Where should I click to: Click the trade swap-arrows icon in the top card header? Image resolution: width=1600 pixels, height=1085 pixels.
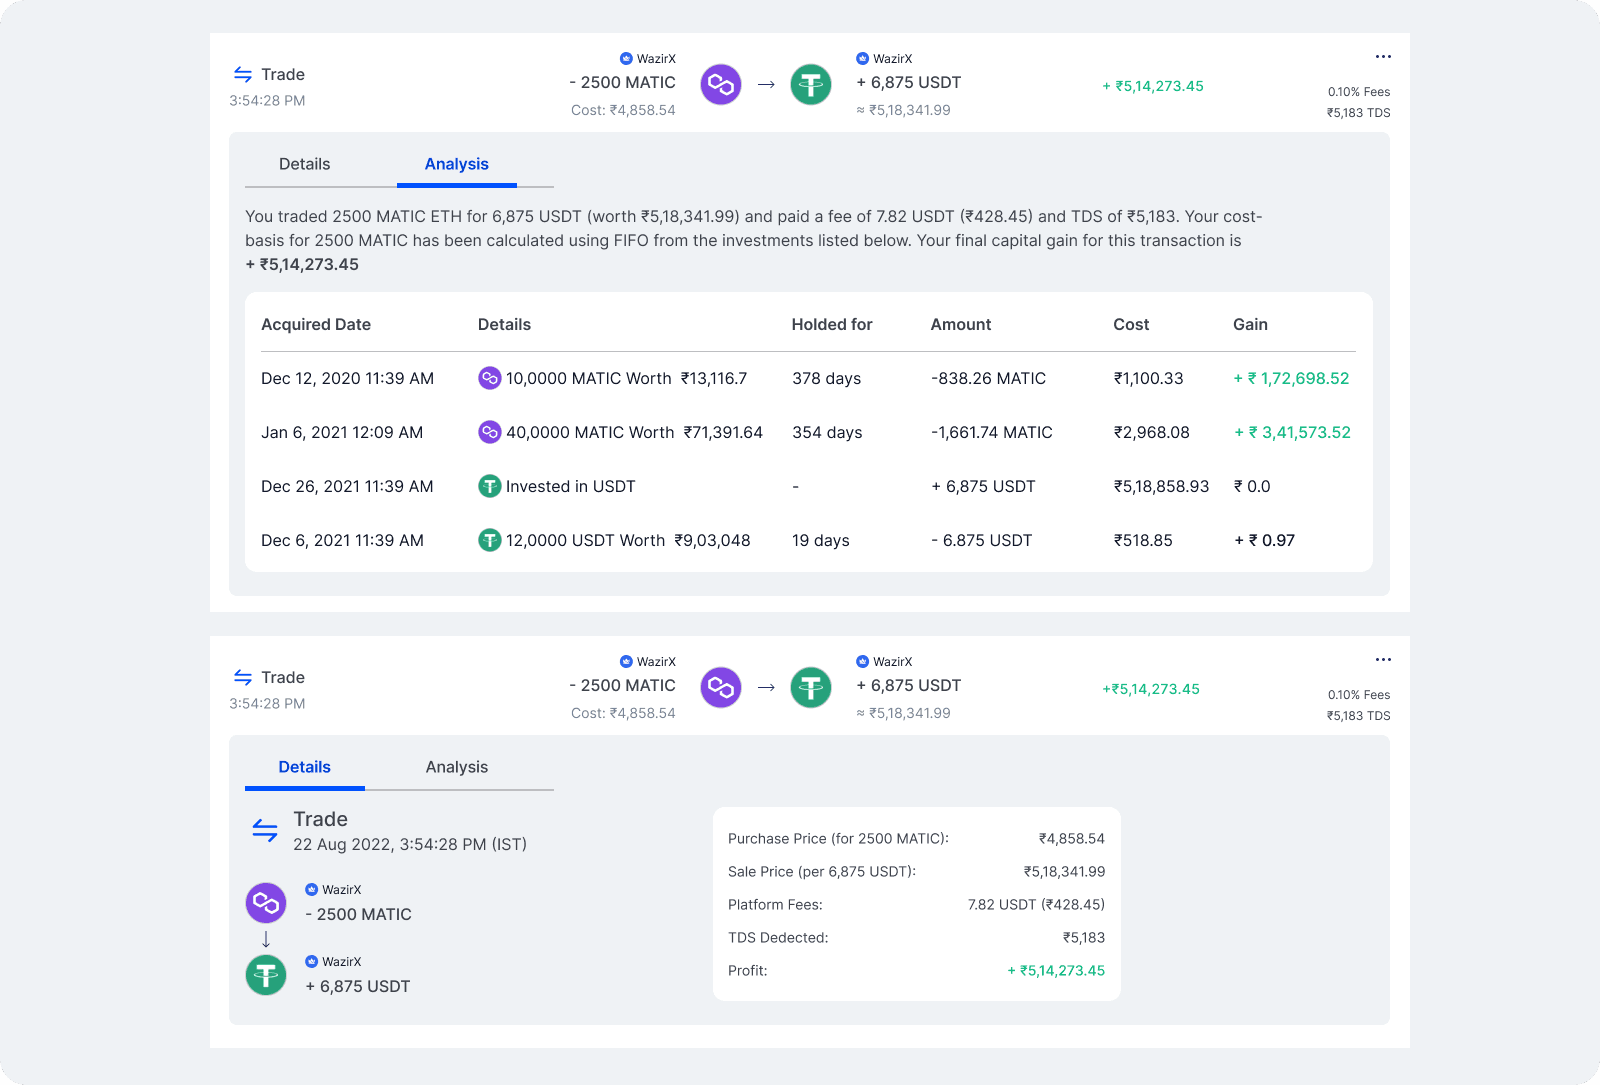click(x=243, y=74)
